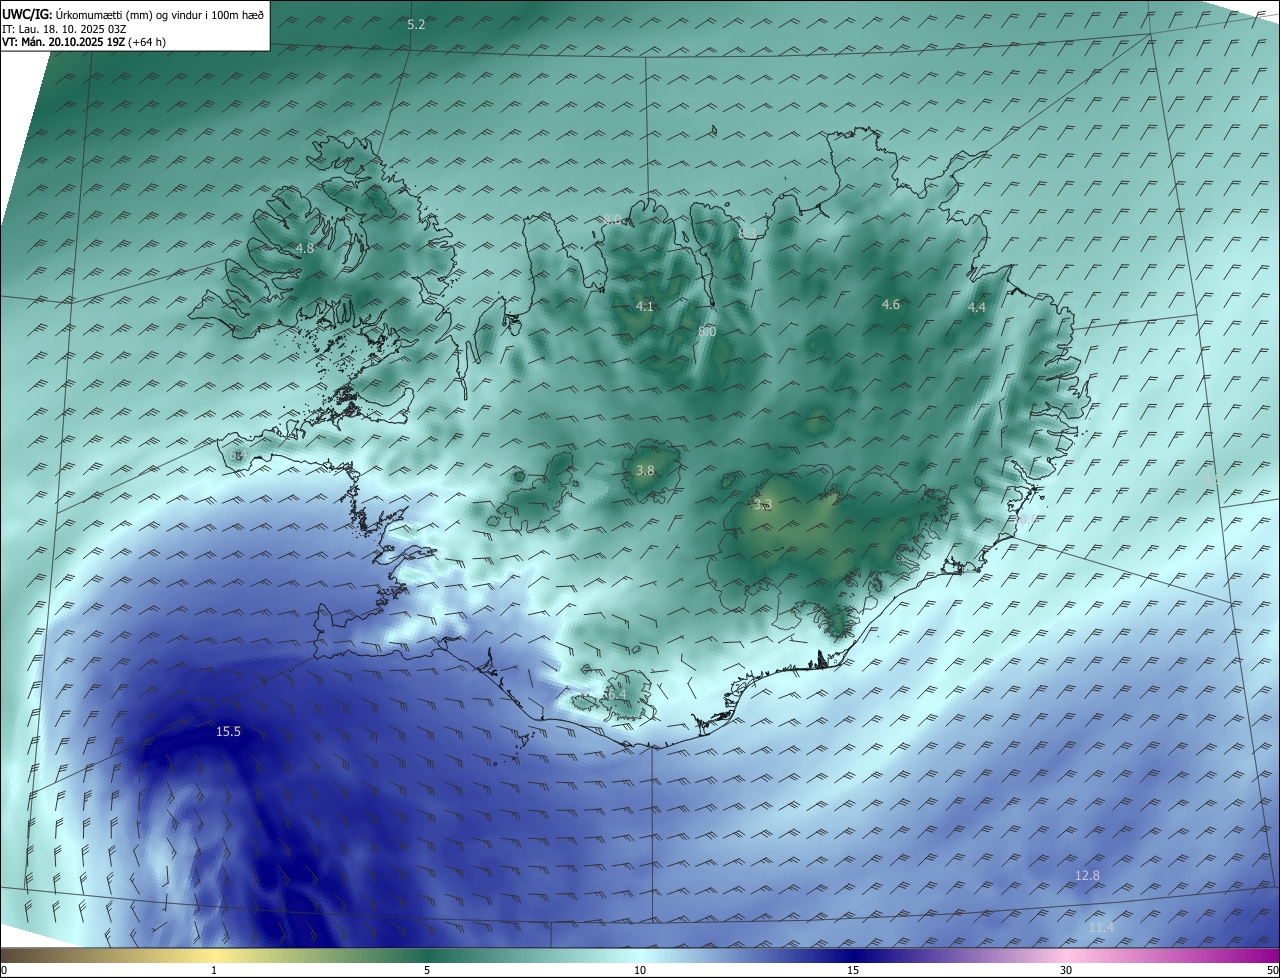Click the 'UWC/IG: Úrkomumætti (mm)' title line
Viewport: 1280px width, 978px height.
point(132,16)
